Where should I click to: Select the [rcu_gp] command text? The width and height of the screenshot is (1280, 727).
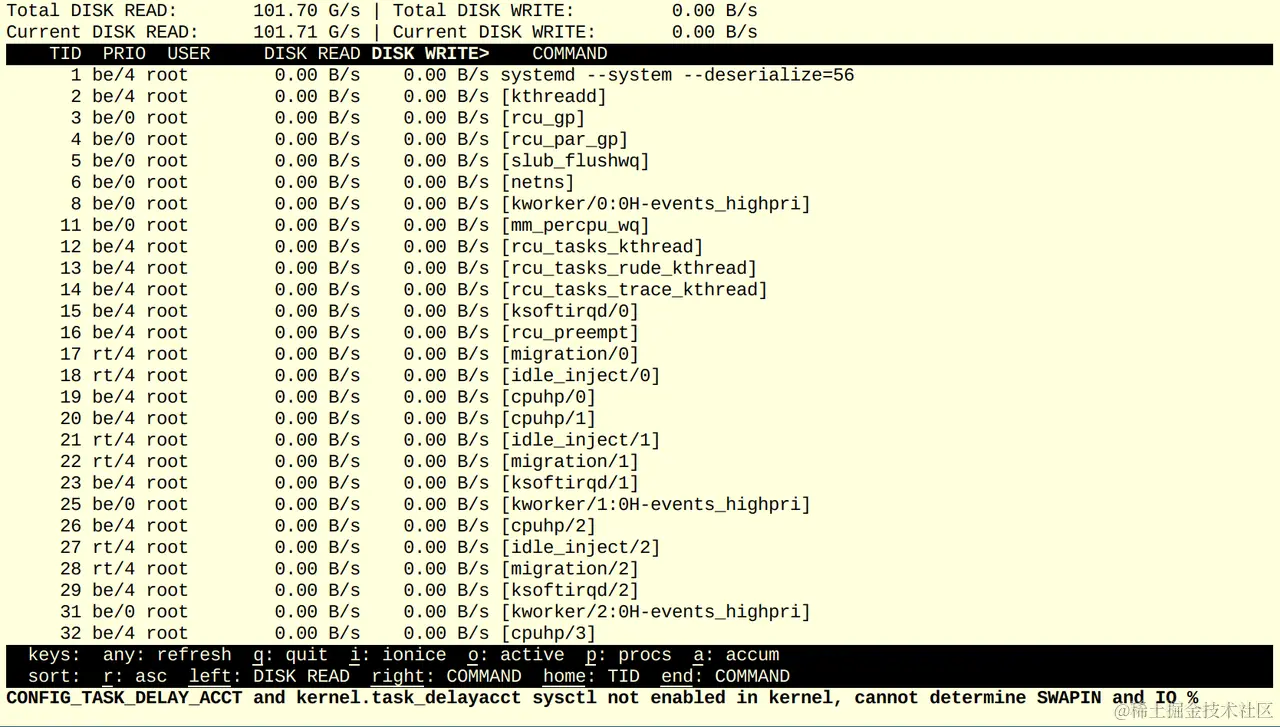(543, 118)
